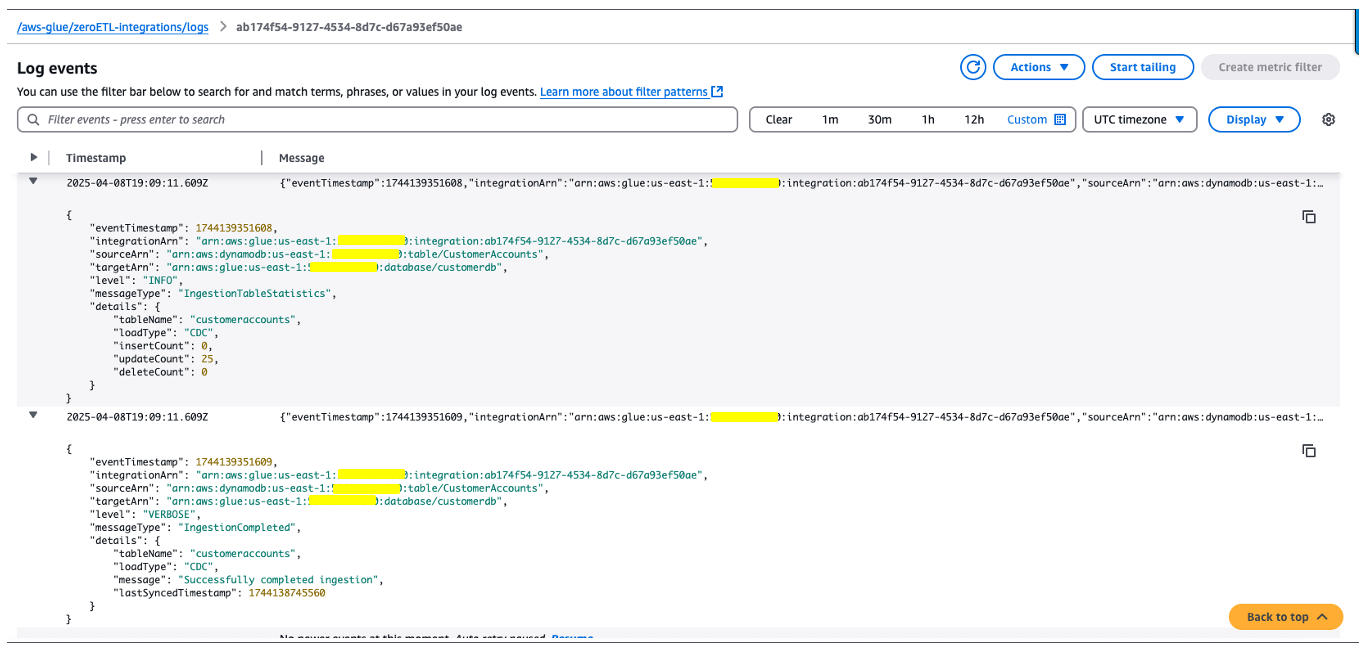
Task: Open the UTC timezone dropdown
Action: click(1140, 119)
